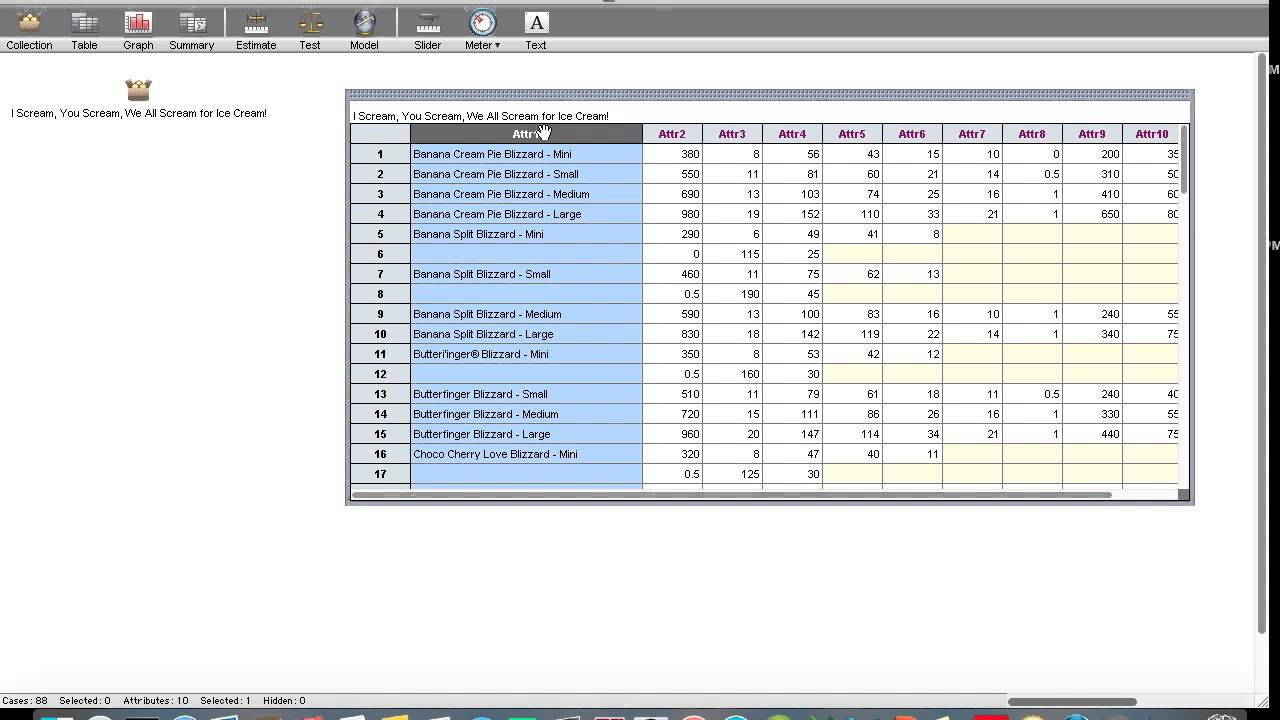Click 'Banana Split Blizzard - Small' cell

pyautogui.click(x=526, y=274)
